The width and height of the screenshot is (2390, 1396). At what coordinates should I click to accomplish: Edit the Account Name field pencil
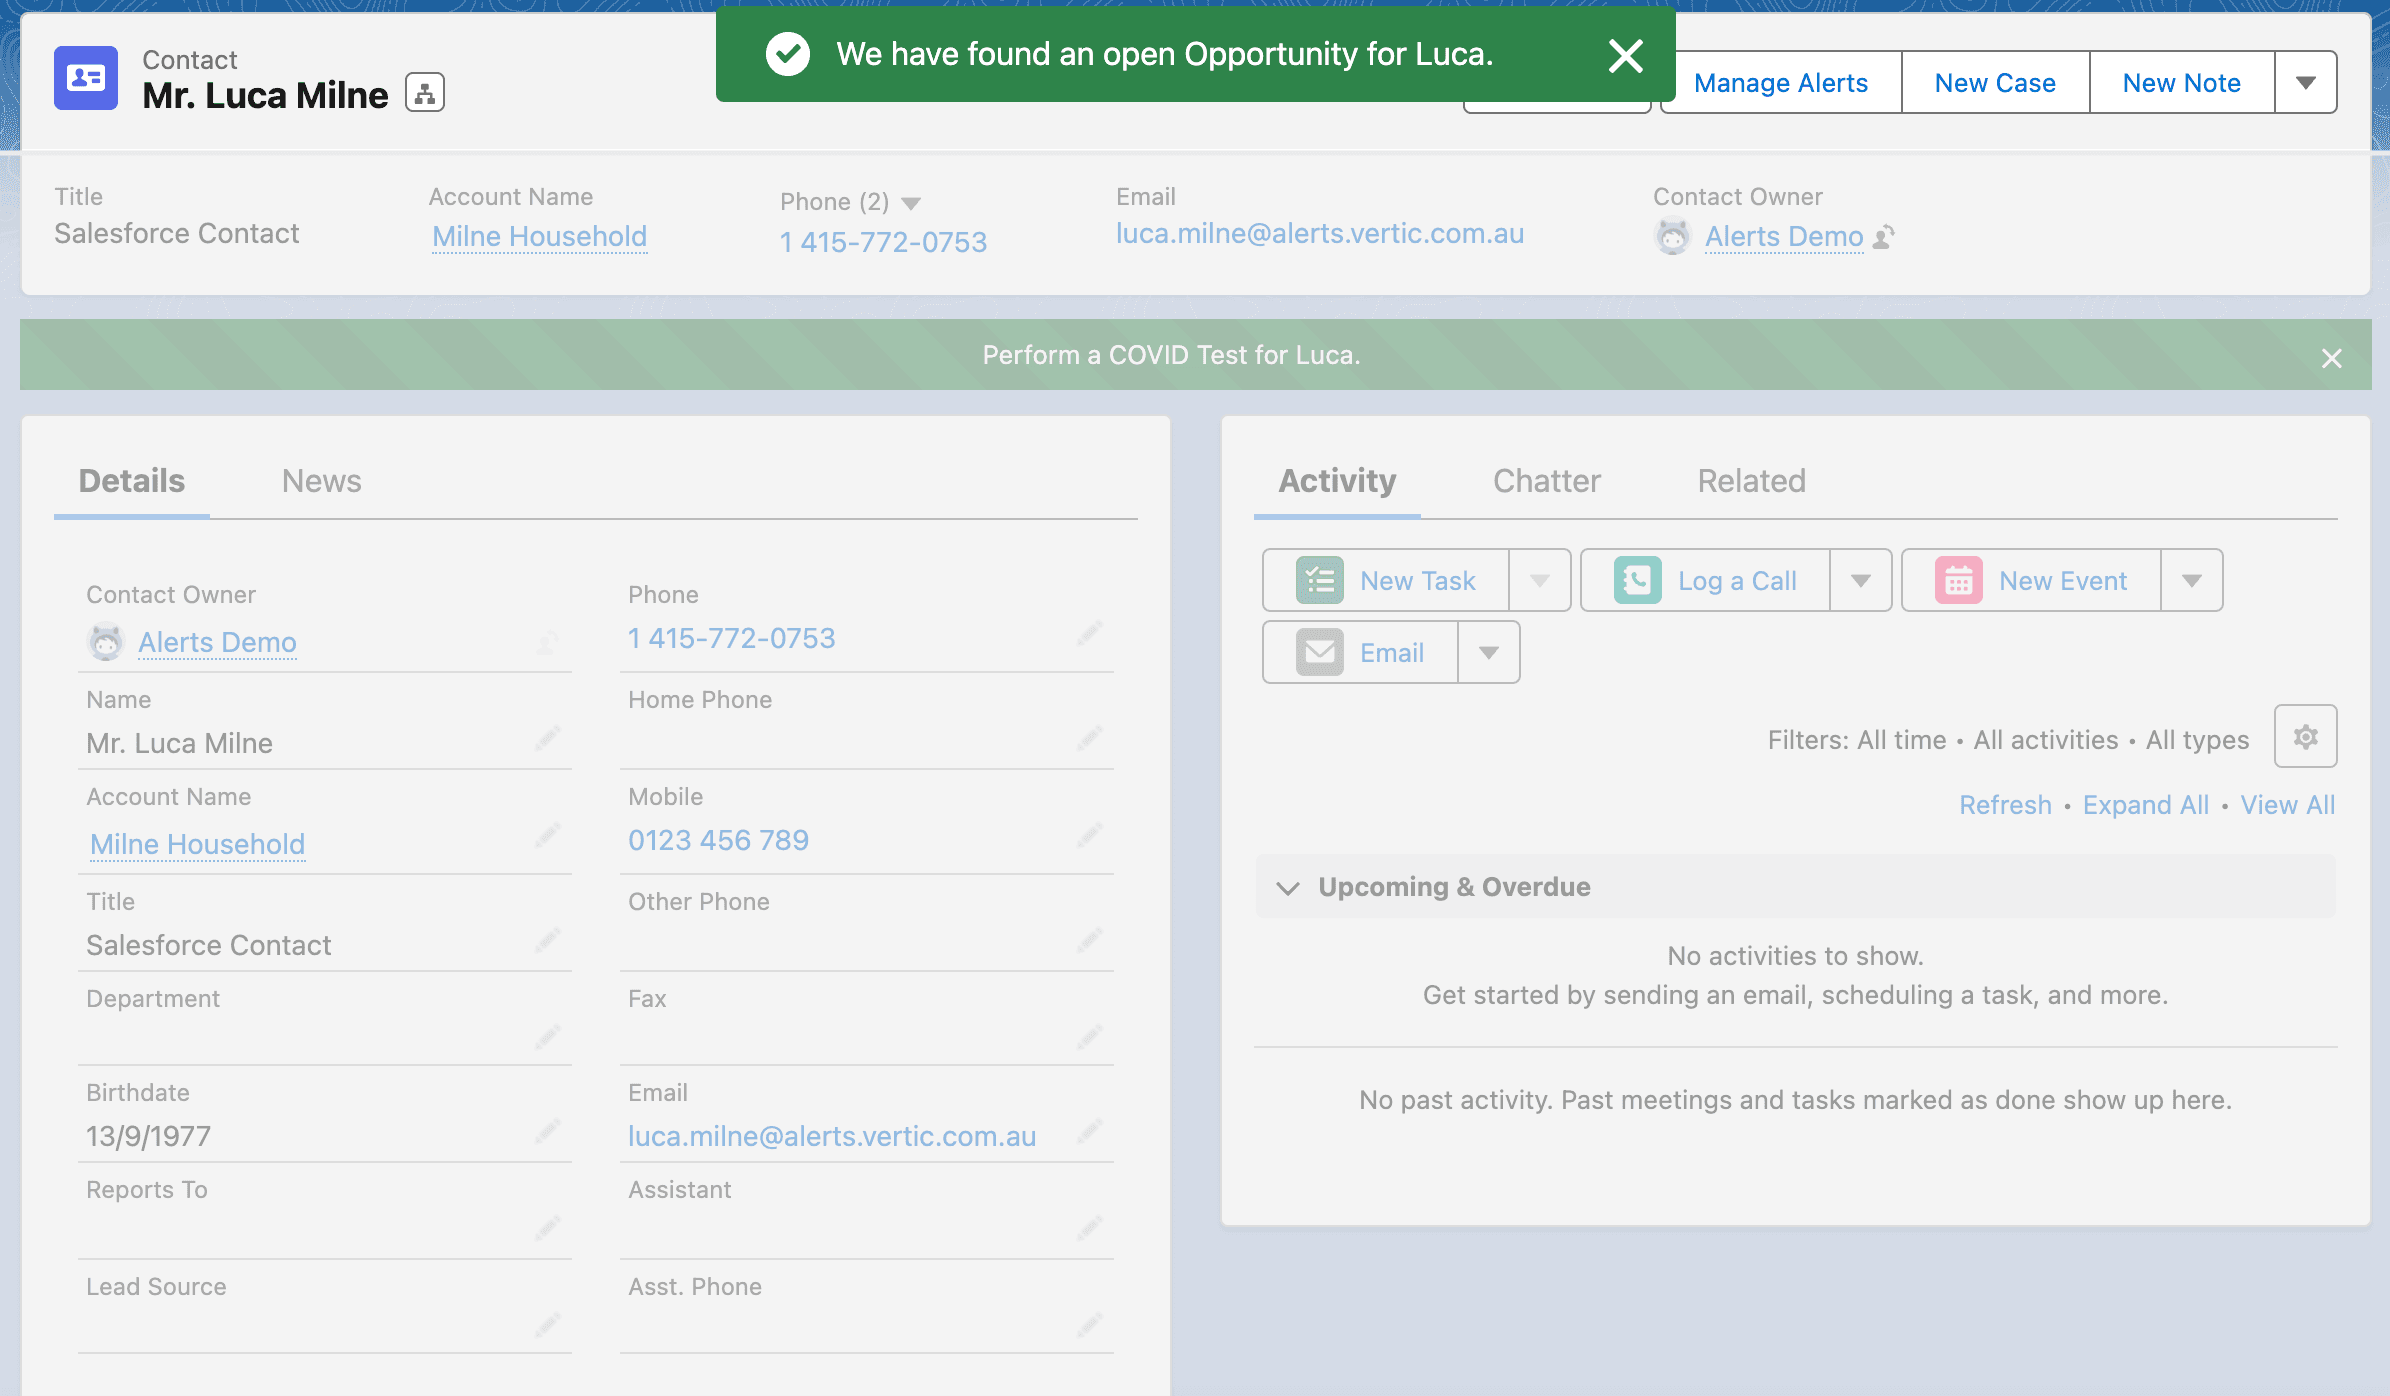point(547,835)
